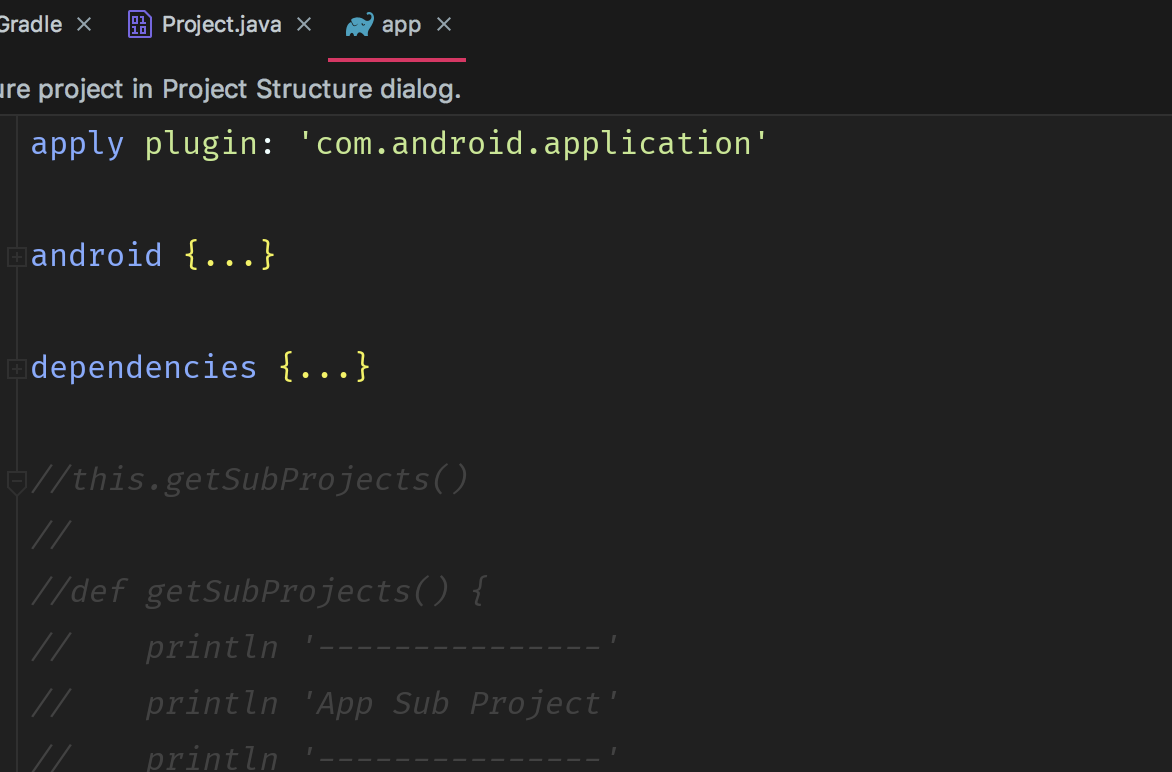
Task: Close the Project.java tab
Action: coord(303,25)
